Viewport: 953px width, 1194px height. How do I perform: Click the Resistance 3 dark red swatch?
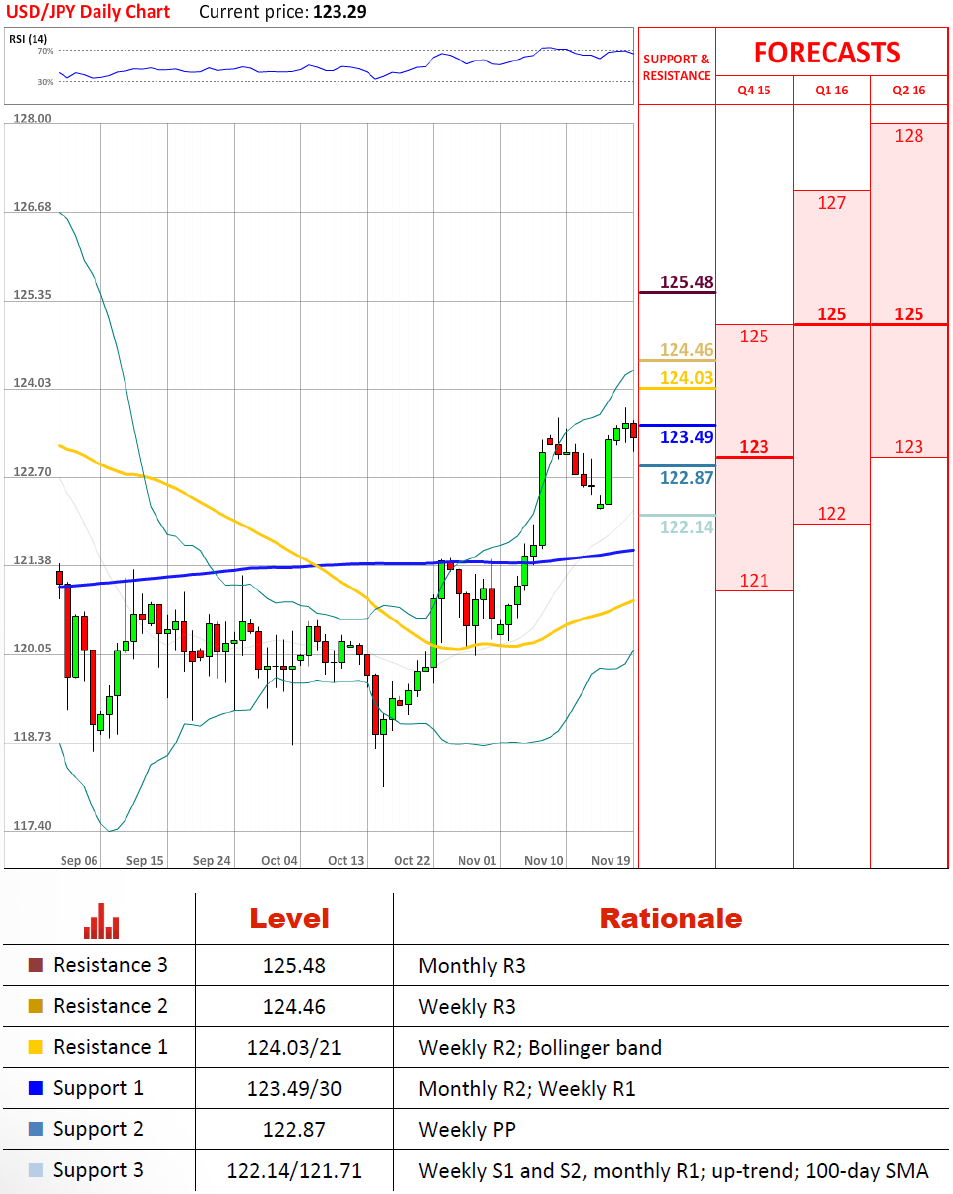point(36,966)
